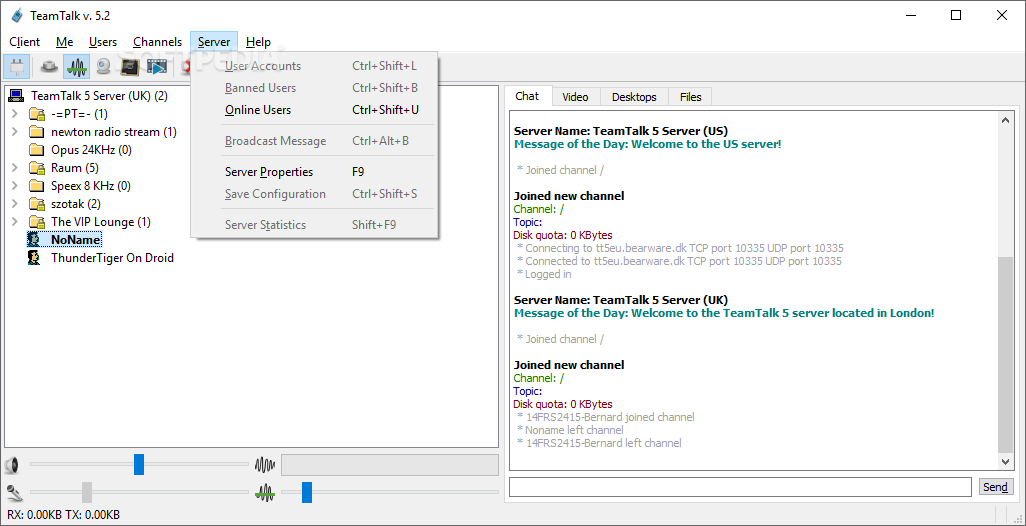Click the NoName user avatar icon
This screenshot has height=526, width=1026.
coord(34,240)
